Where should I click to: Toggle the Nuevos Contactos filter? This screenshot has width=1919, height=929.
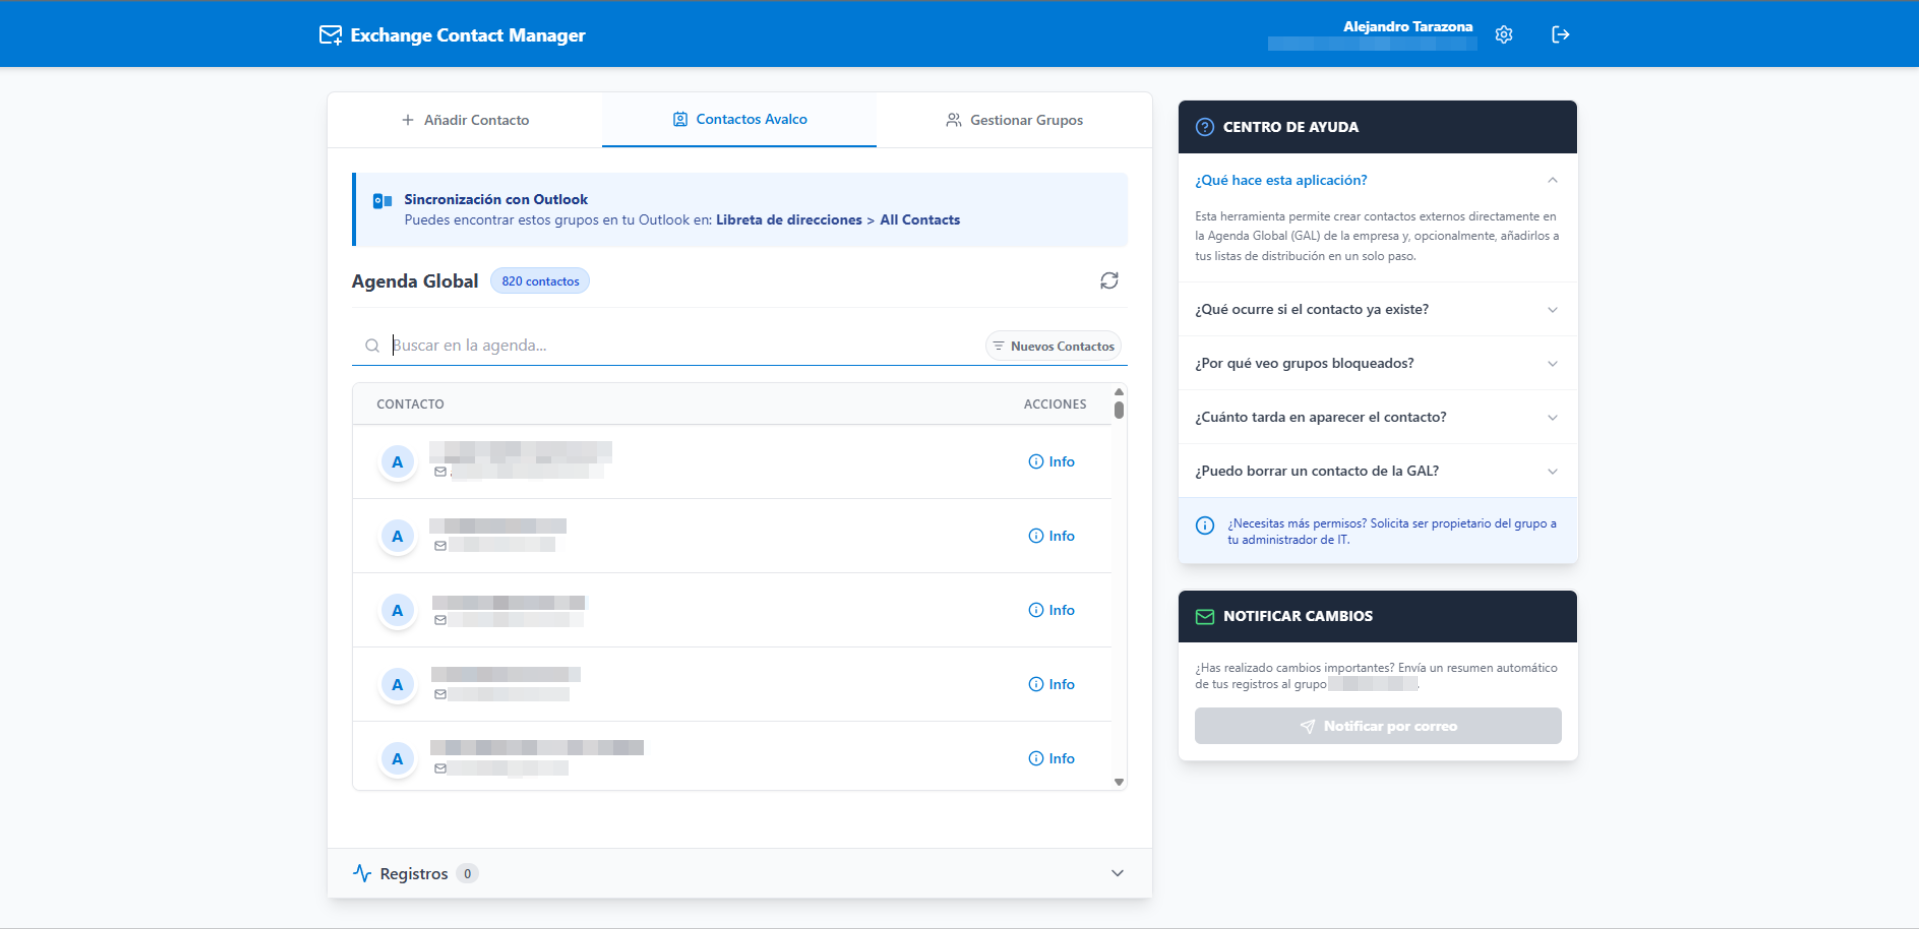point(1053,346)
